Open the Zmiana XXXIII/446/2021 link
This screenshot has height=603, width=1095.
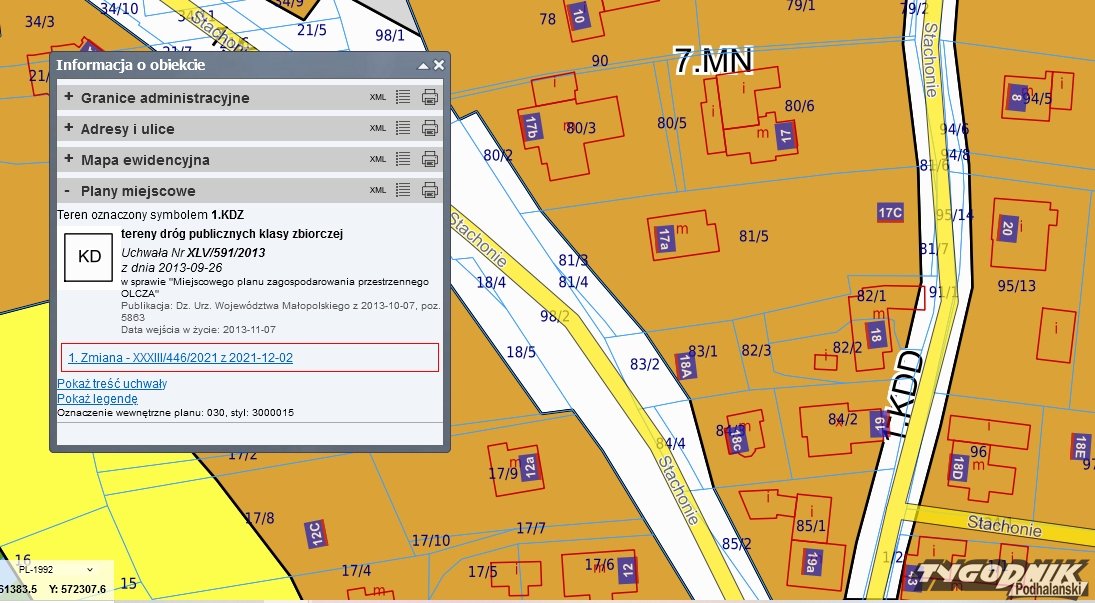180,357
